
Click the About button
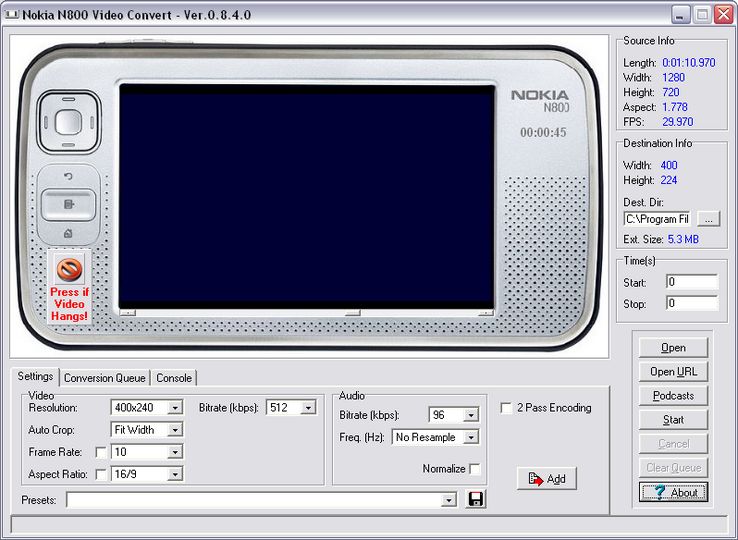pyautogui.click(x=673, y=492)
